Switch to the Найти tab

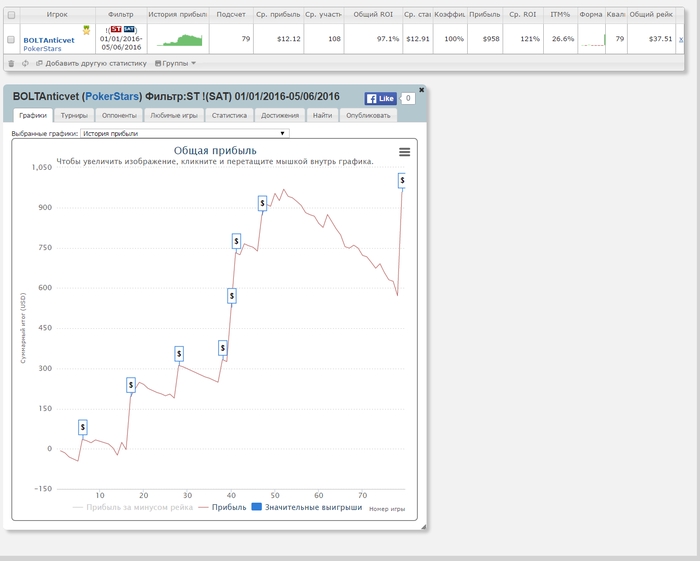322,115
